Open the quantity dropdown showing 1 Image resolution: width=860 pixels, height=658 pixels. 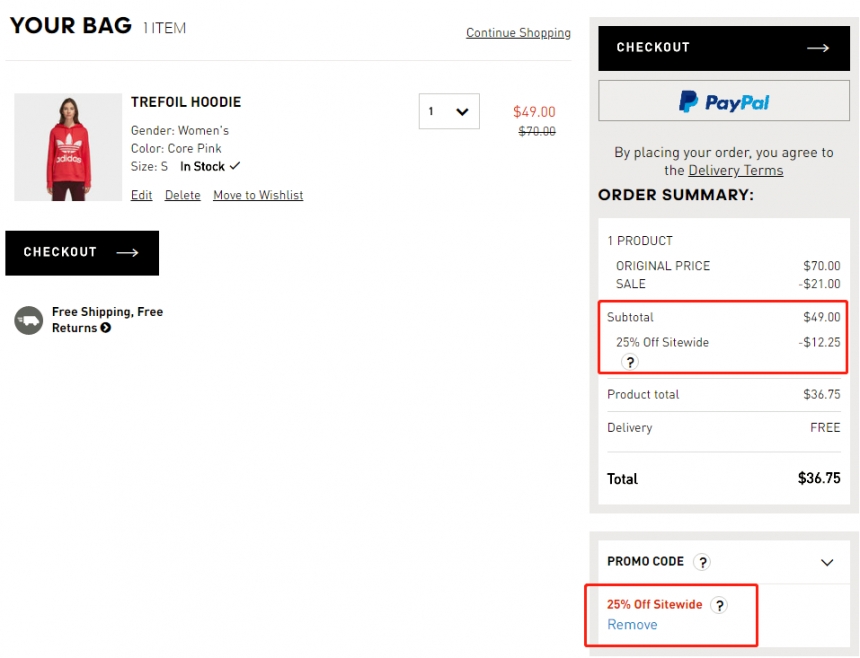click(449, 111)
